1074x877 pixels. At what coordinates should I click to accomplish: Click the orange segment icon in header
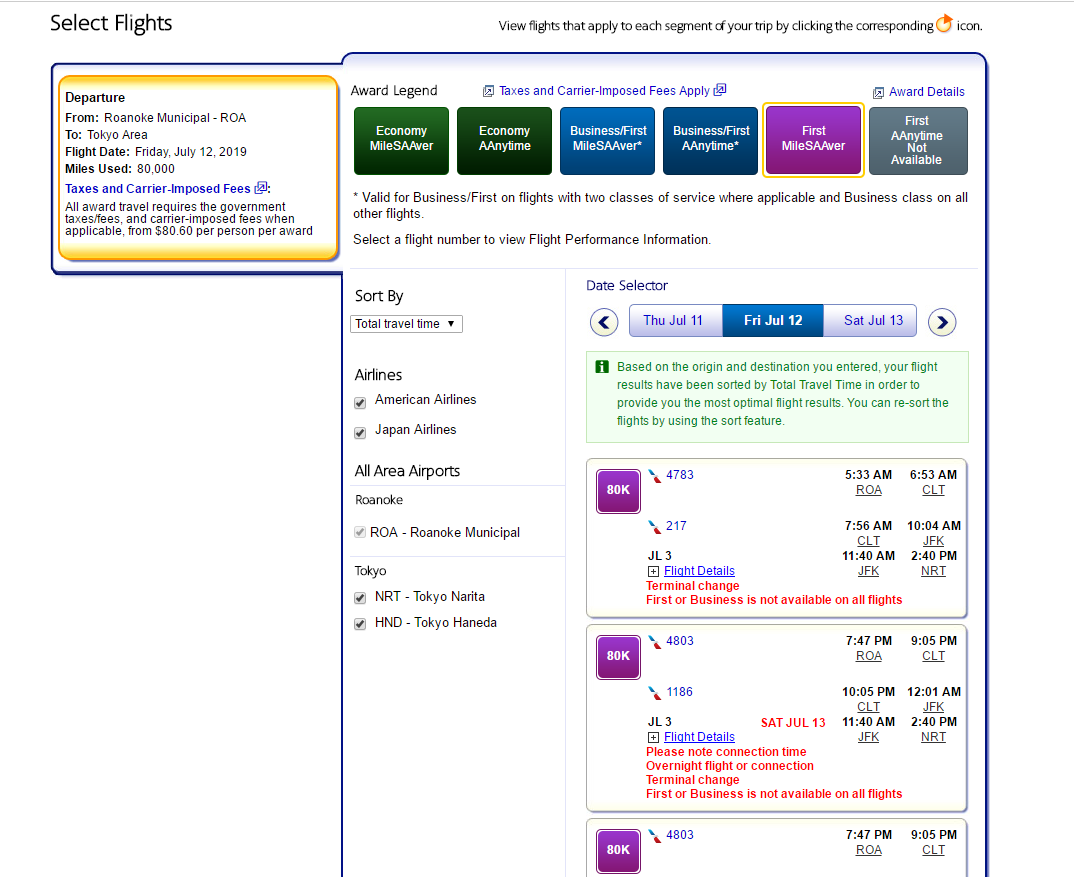click(944, 24)
